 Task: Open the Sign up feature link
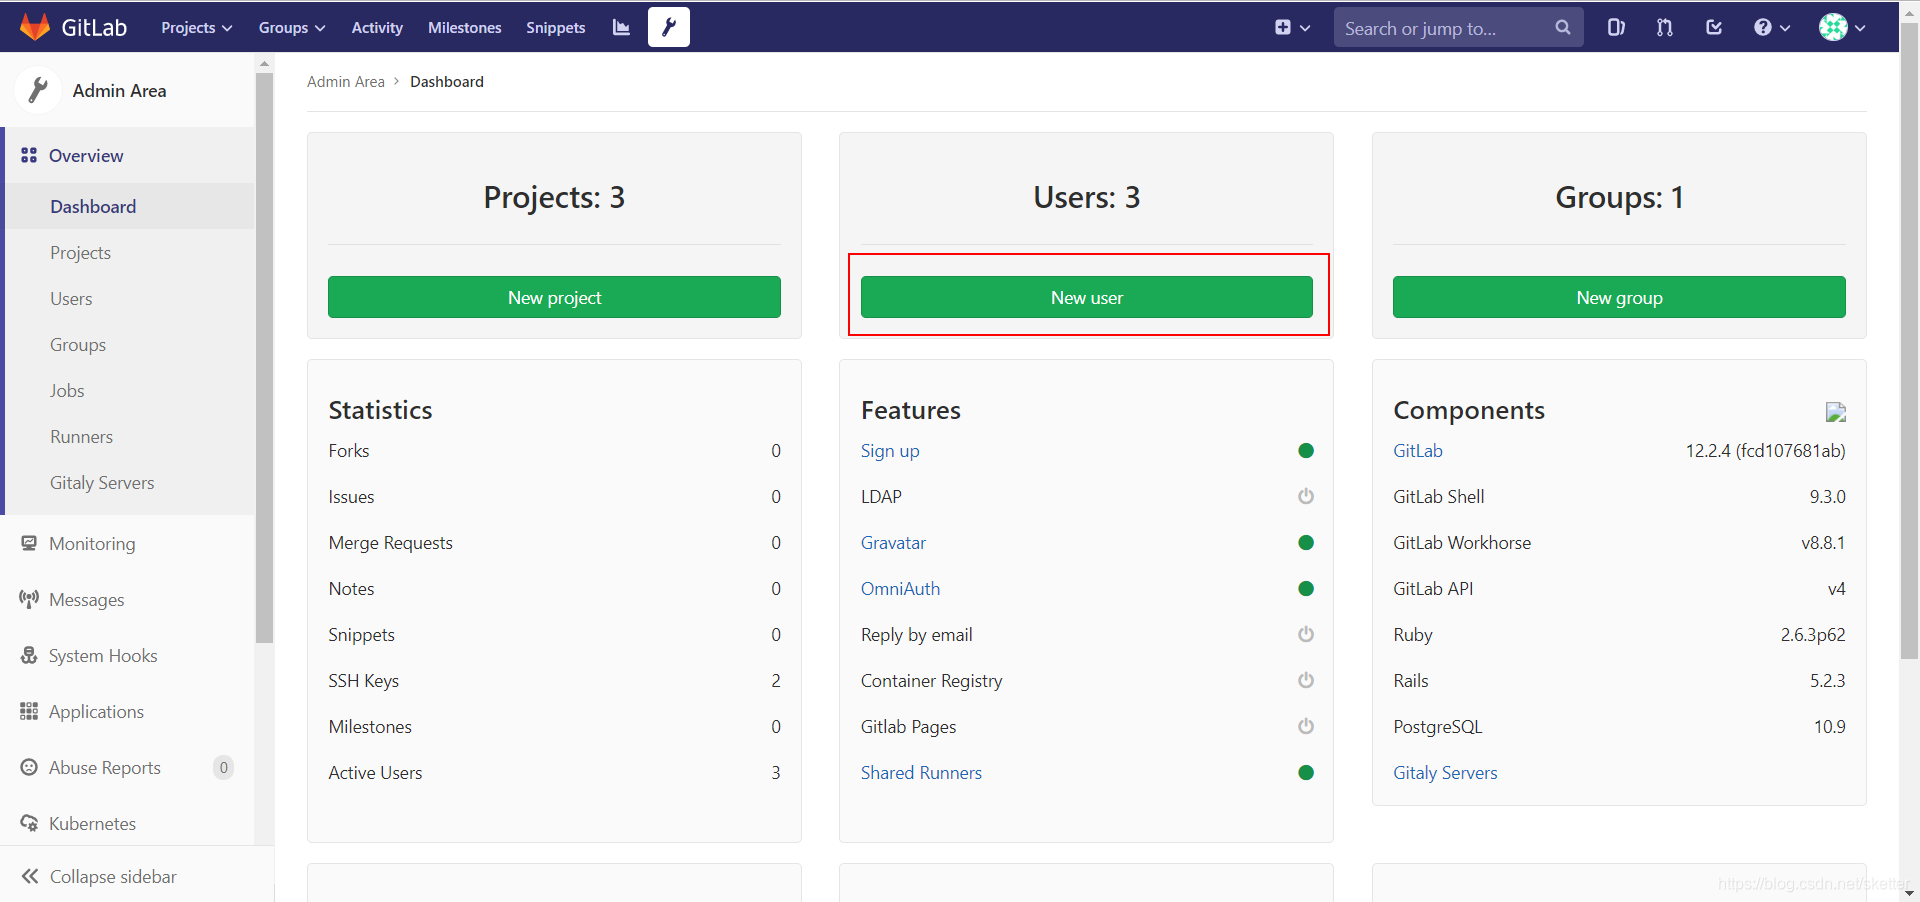[x=890, y=450]
